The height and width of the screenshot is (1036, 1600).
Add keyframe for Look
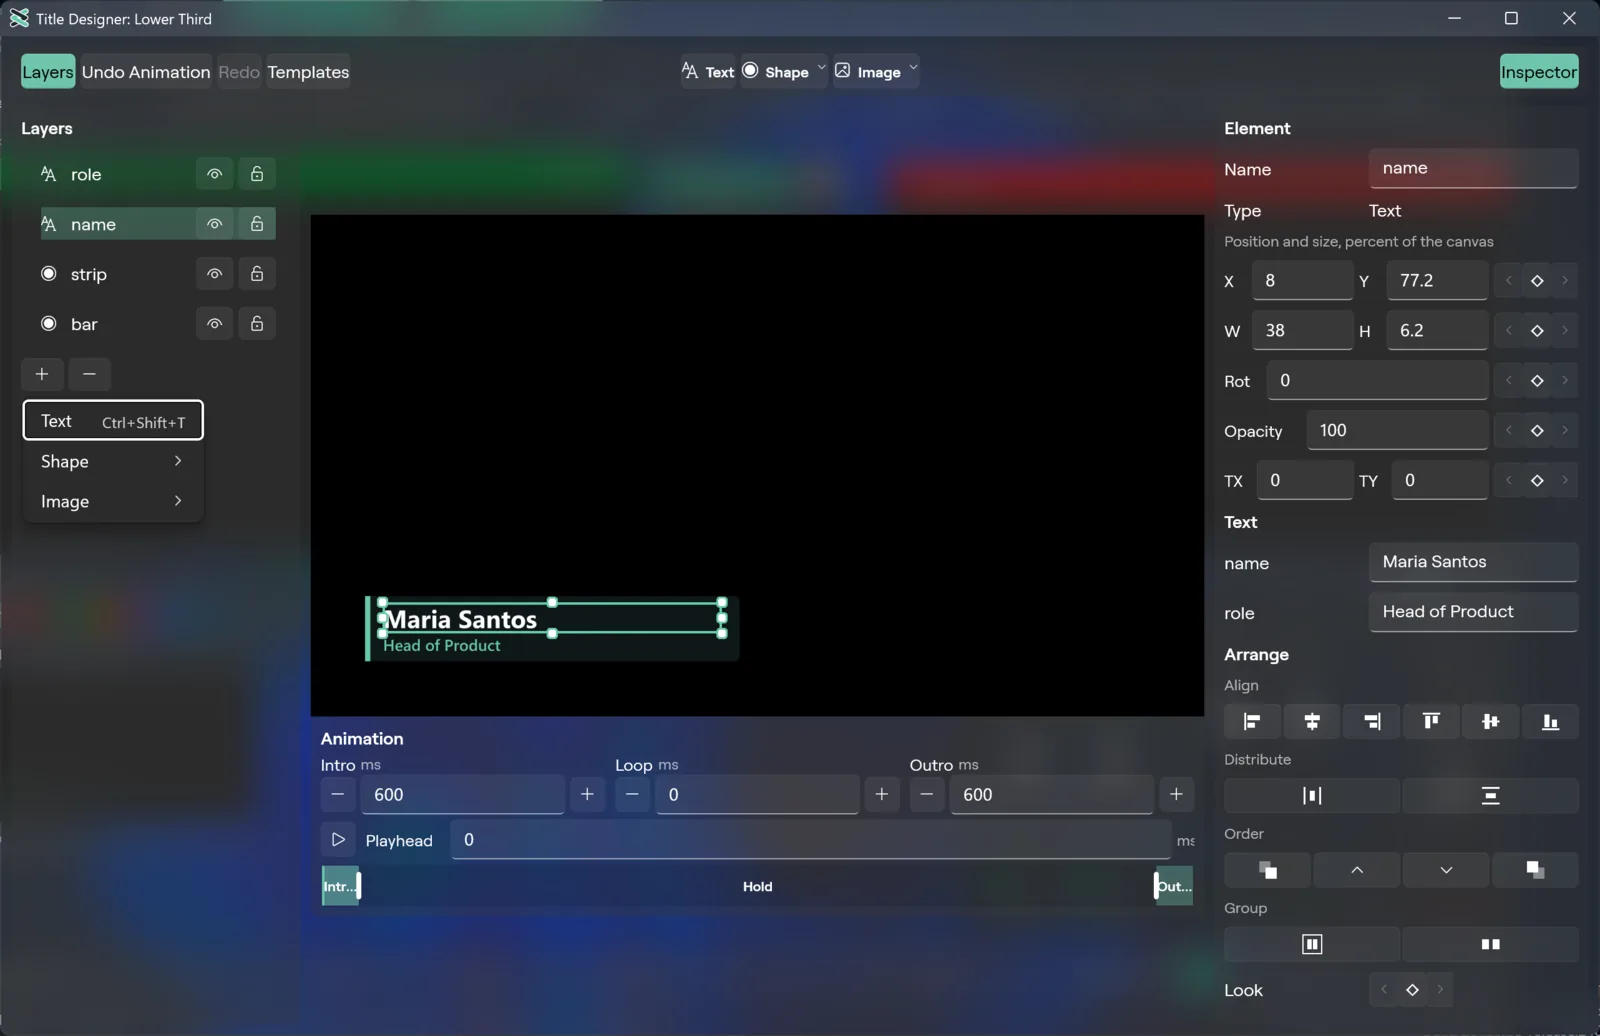tap(1412, 990)
